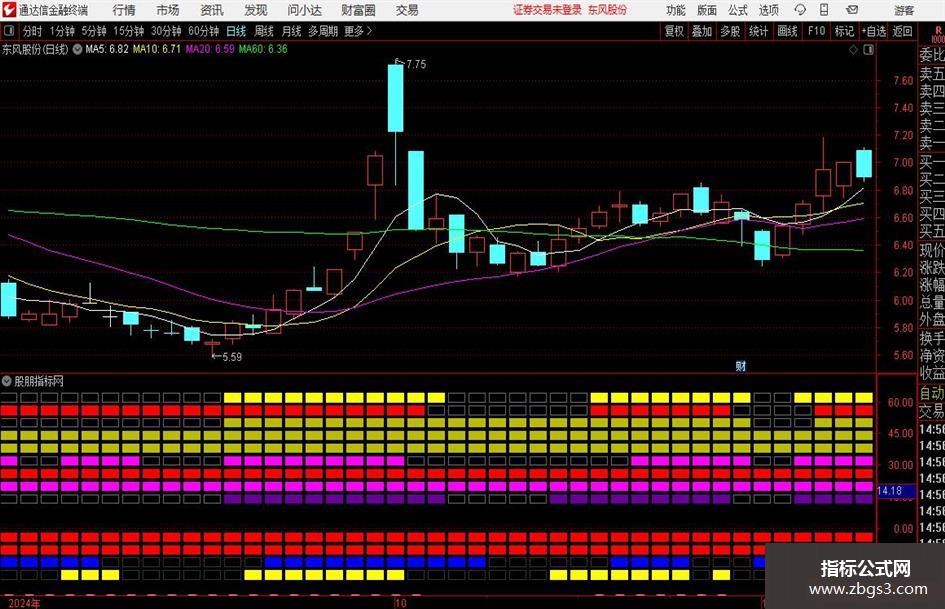Switch to 15分钟 period tab
The height and width of the screenshot is (609, 945).
pyautogui.click(x=129, y=31)
